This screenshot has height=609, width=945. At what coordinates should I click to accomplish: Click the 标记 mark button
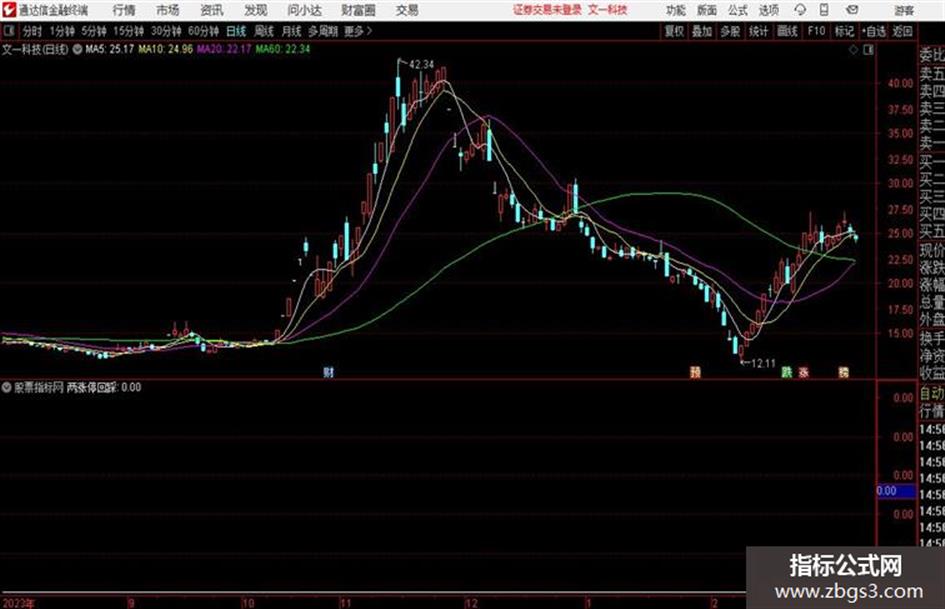[844, 31]
